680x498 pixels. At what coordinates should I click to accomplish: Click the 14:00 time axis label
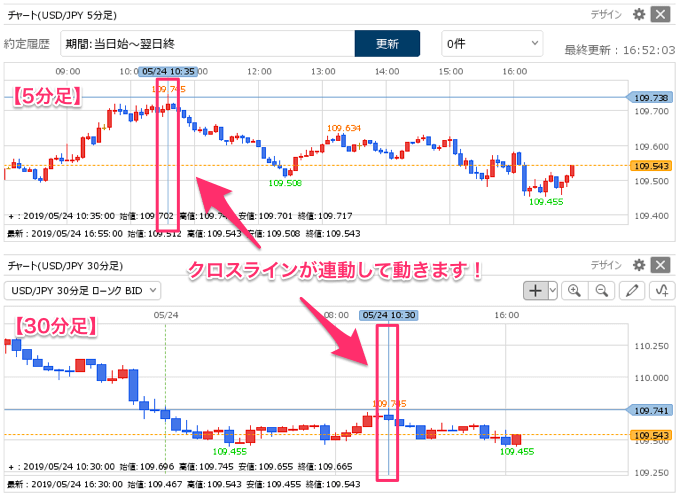point(387,72)
